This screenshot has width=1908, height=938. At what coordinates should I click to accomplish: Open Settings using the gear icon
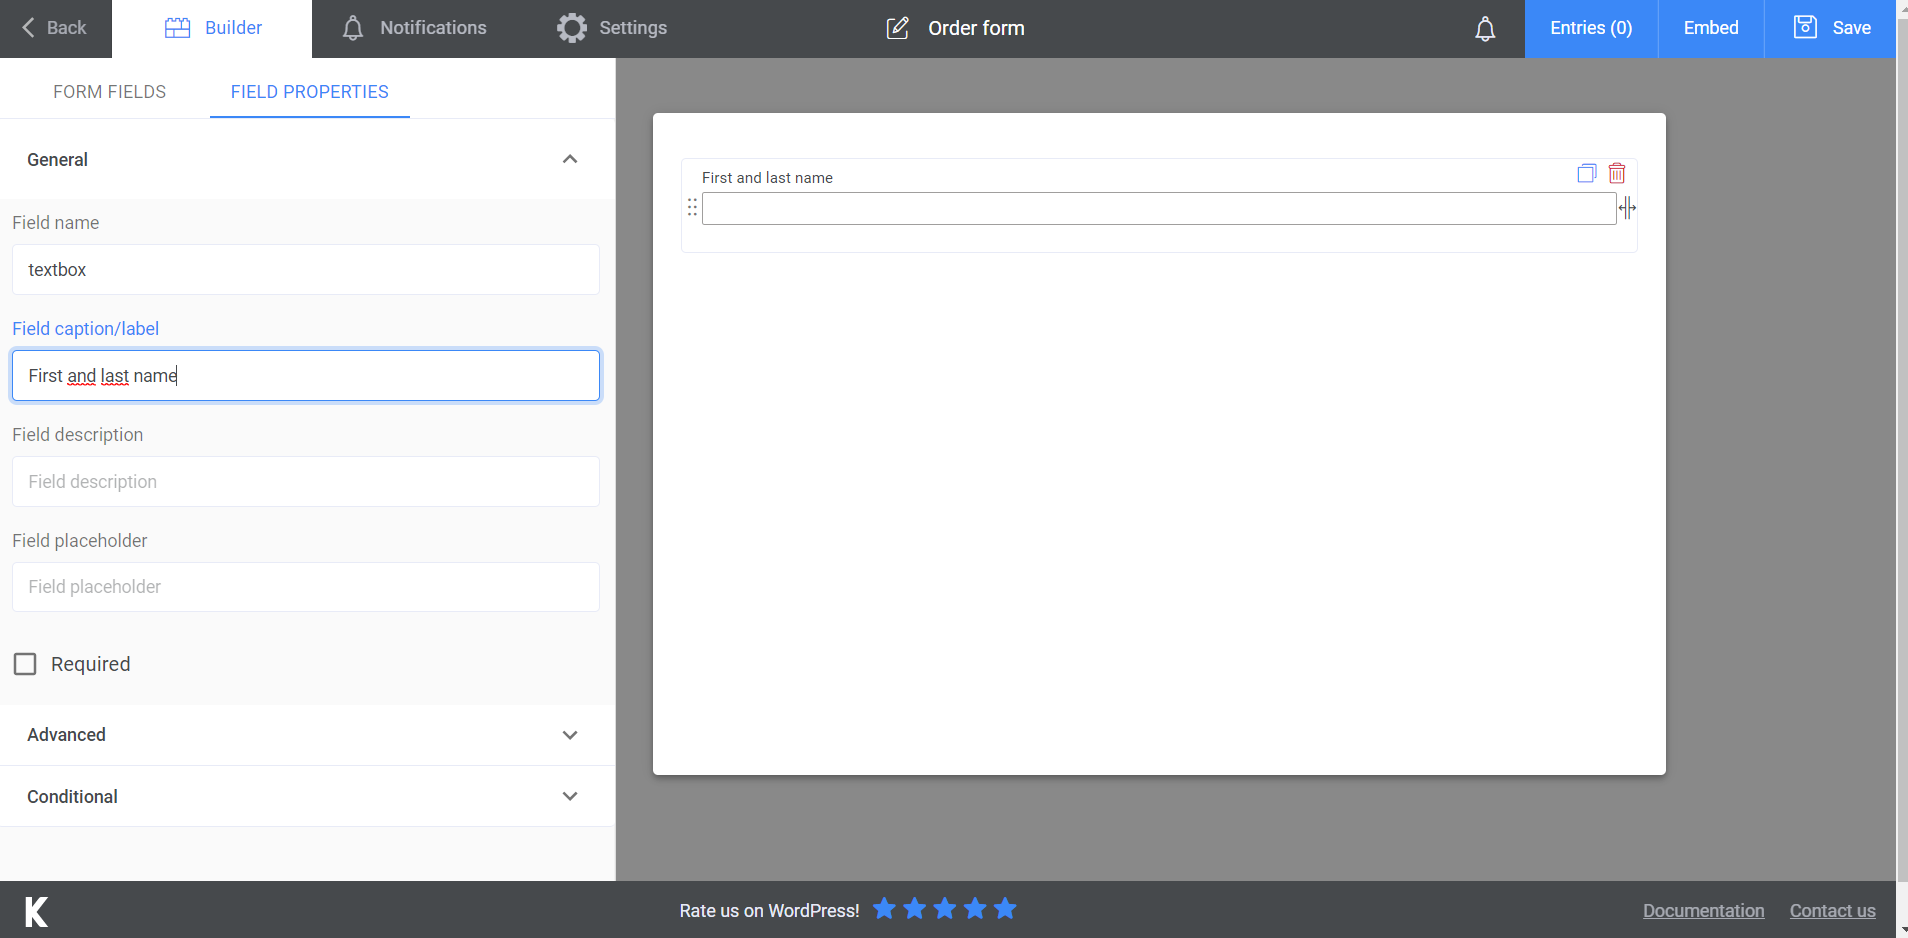(572, 27)
